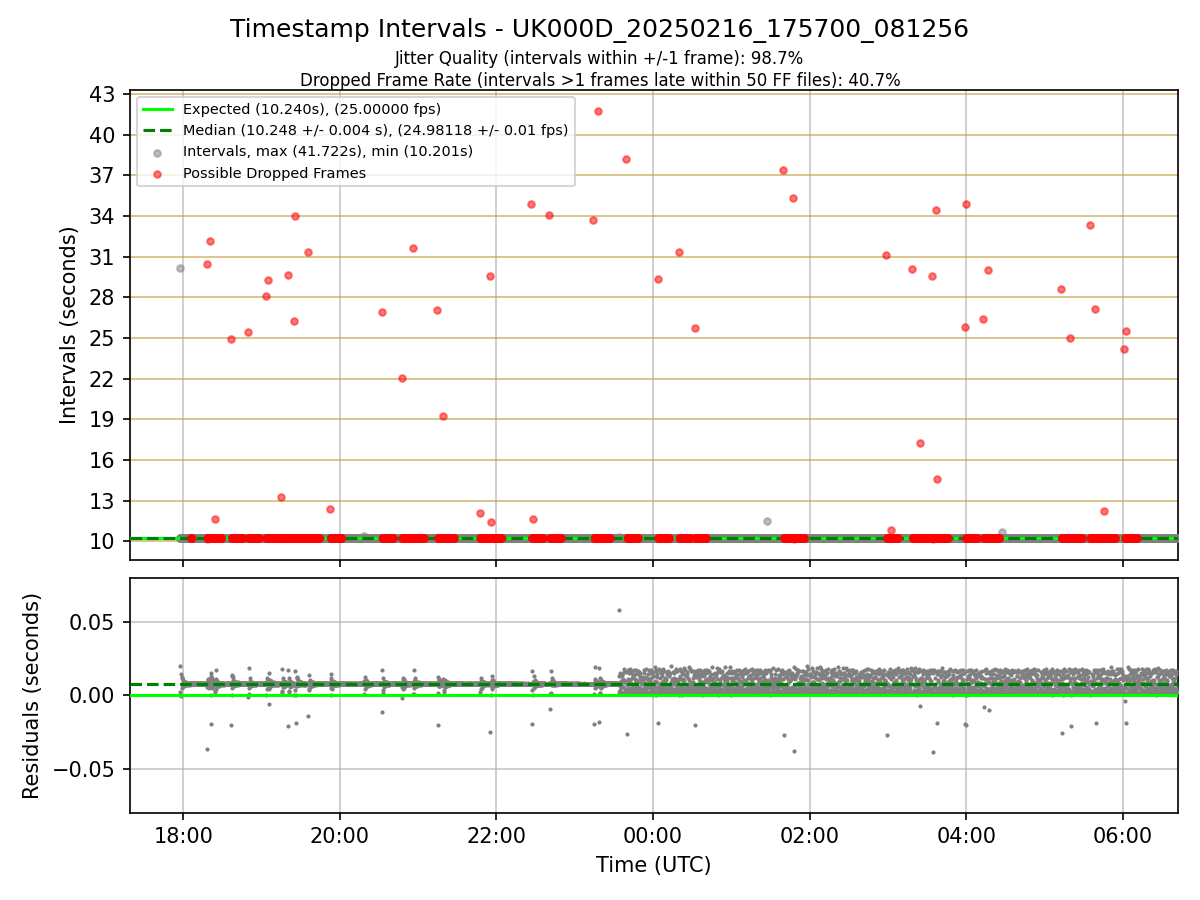The image size is (1200, 900).
Task: Click the grey marker beside legend "Intervals, max"
Action: coord(158,152)
